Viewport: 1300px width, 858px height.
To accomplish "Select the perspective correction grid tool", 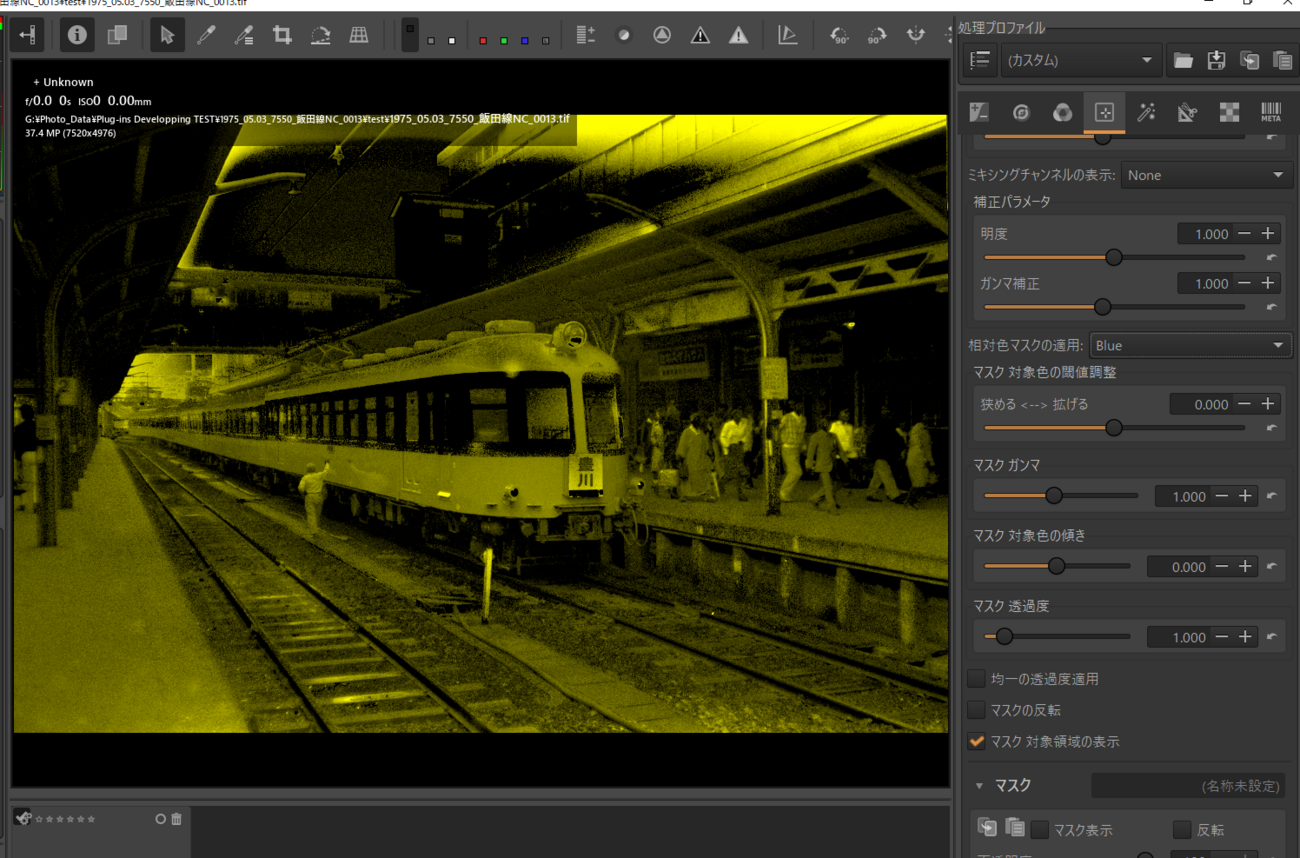I will click(358, 36).
